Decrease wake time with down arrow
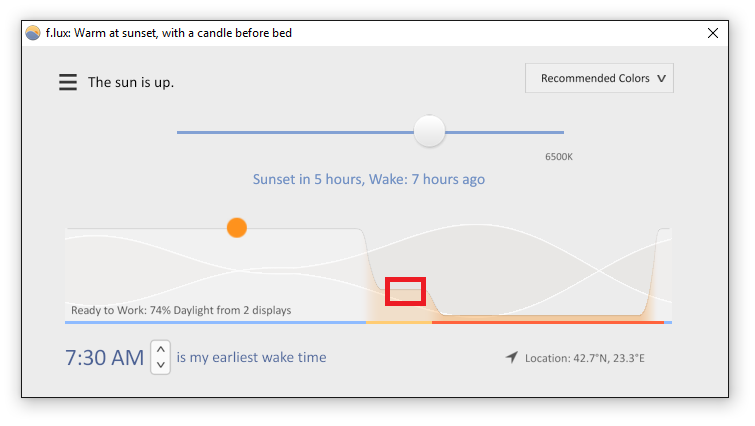Viewport: 755px width, 426px height. pyautogui.click(x=161, y=365)
